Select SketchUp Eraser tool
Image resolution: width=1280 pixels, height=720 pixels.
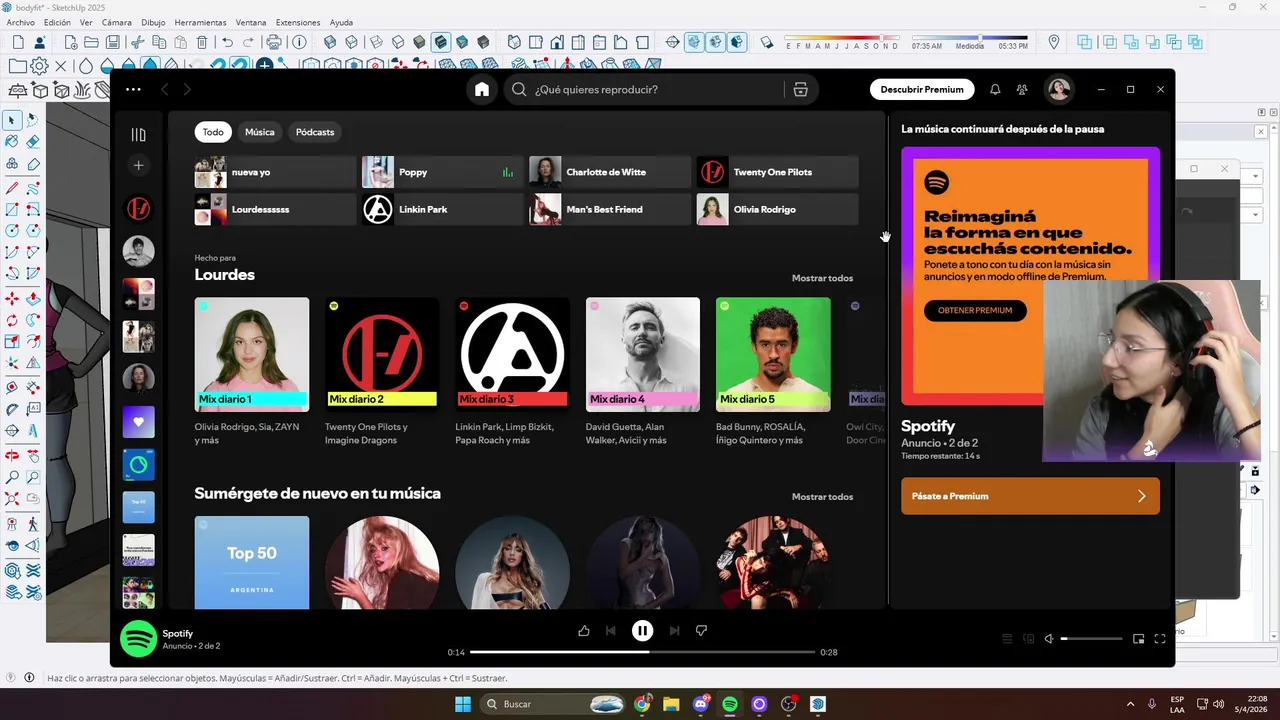[x=33, y=142]
